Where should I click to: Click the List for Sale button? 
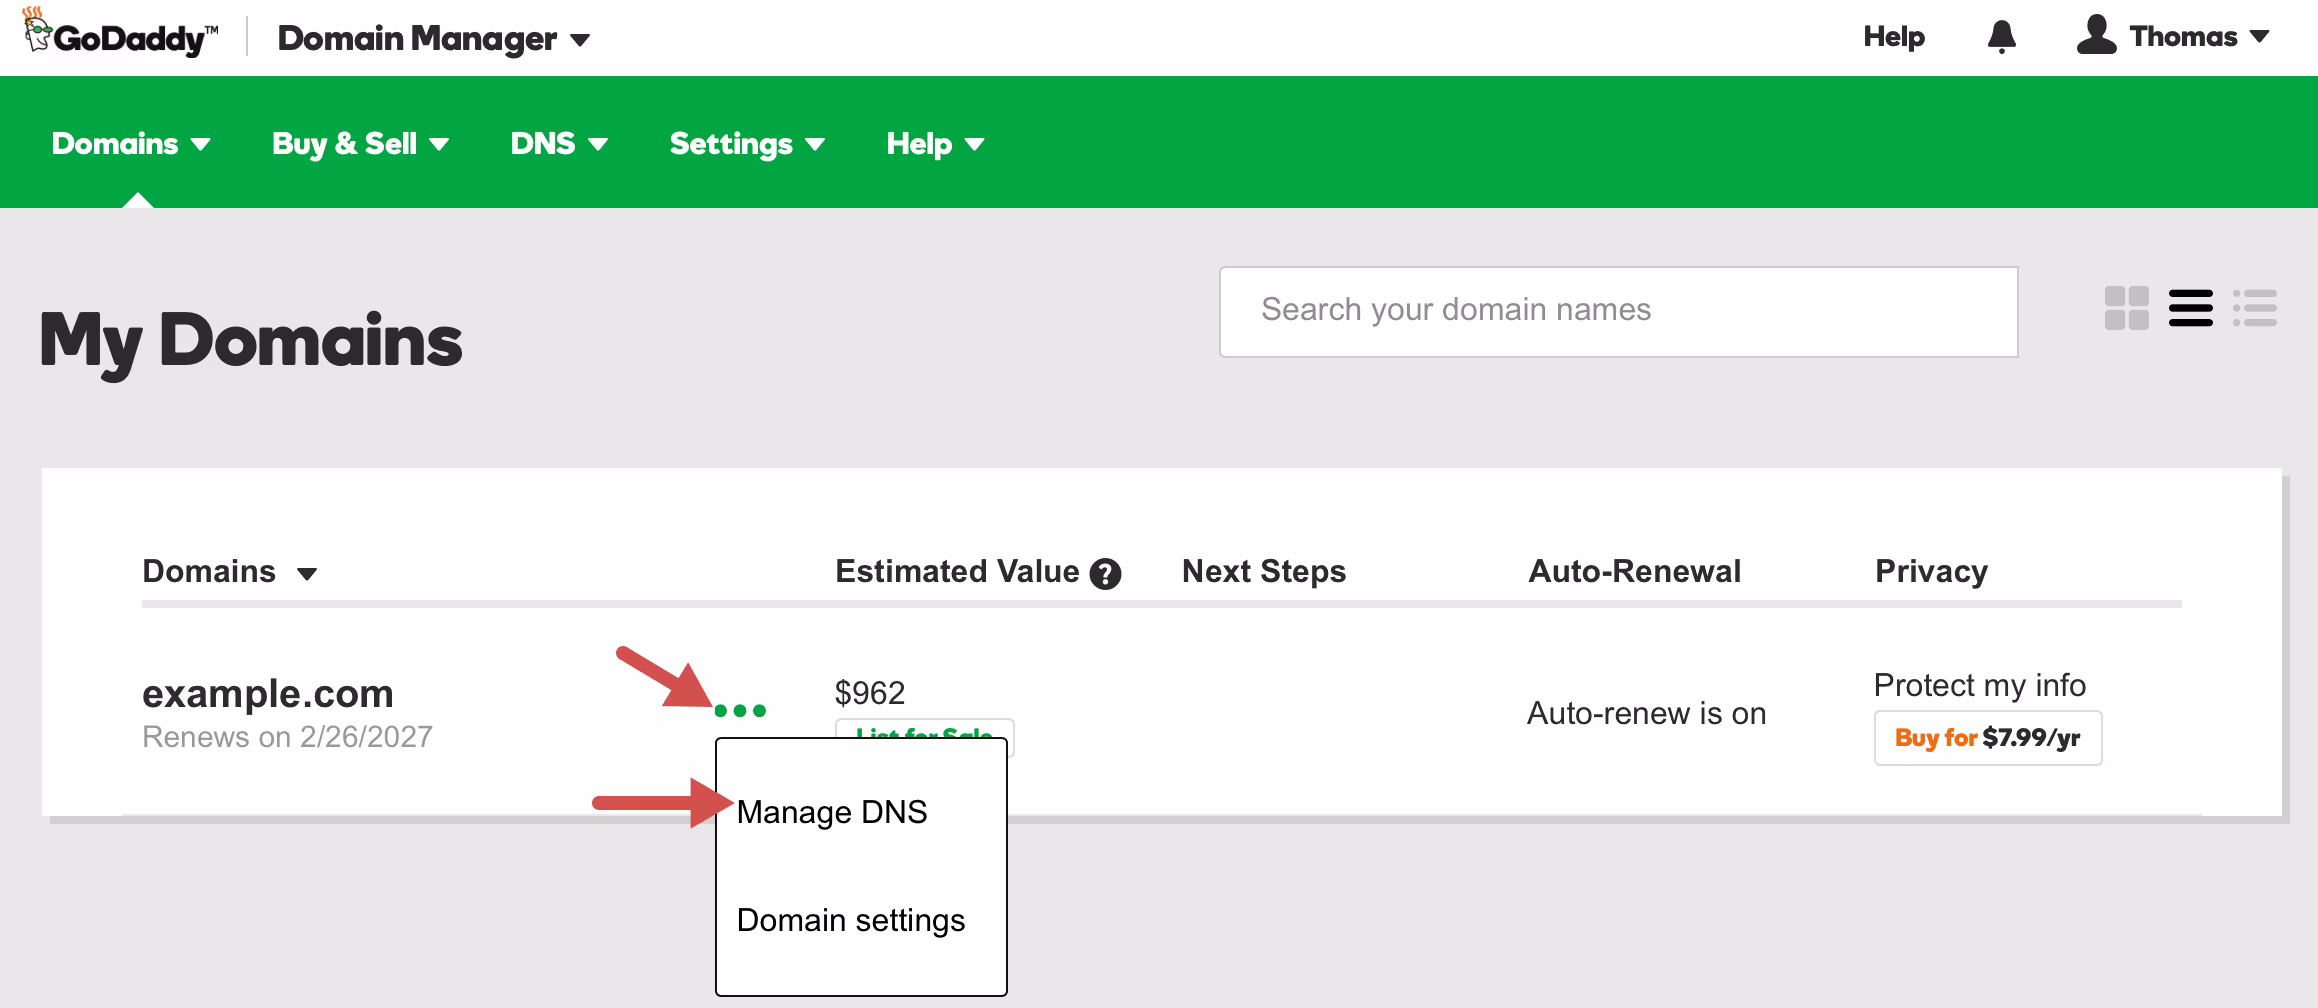pyautogui.click(x=924, y=730)
